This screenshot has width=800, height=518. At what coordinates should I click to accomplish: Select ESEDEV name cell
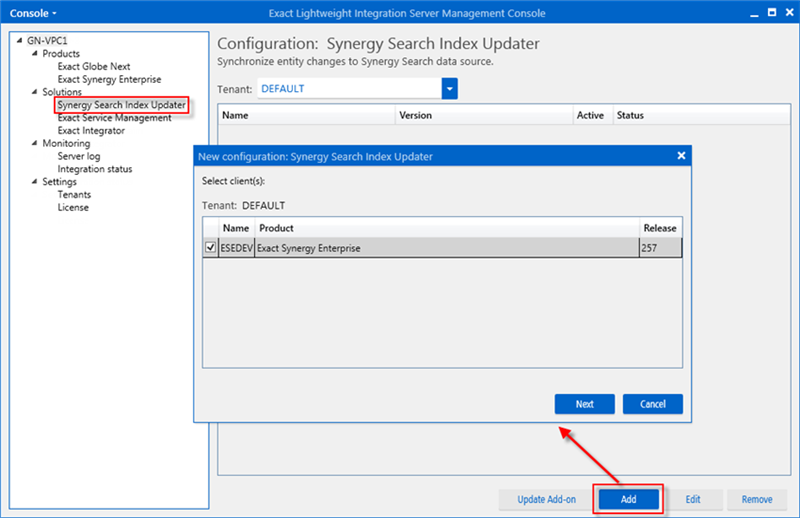click(x=237, y=248)
